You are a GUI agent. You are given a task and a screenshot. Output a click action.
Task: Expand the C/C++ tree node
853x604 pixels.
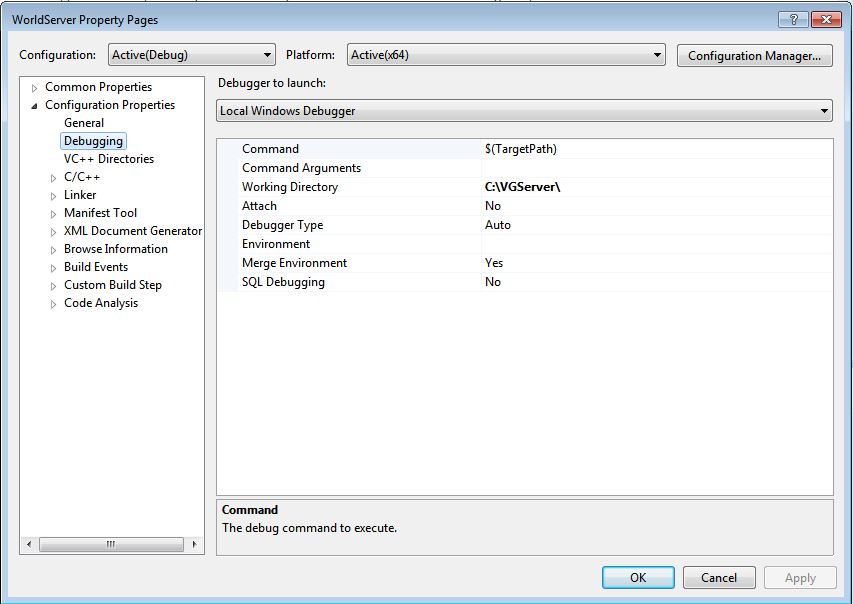54,178
